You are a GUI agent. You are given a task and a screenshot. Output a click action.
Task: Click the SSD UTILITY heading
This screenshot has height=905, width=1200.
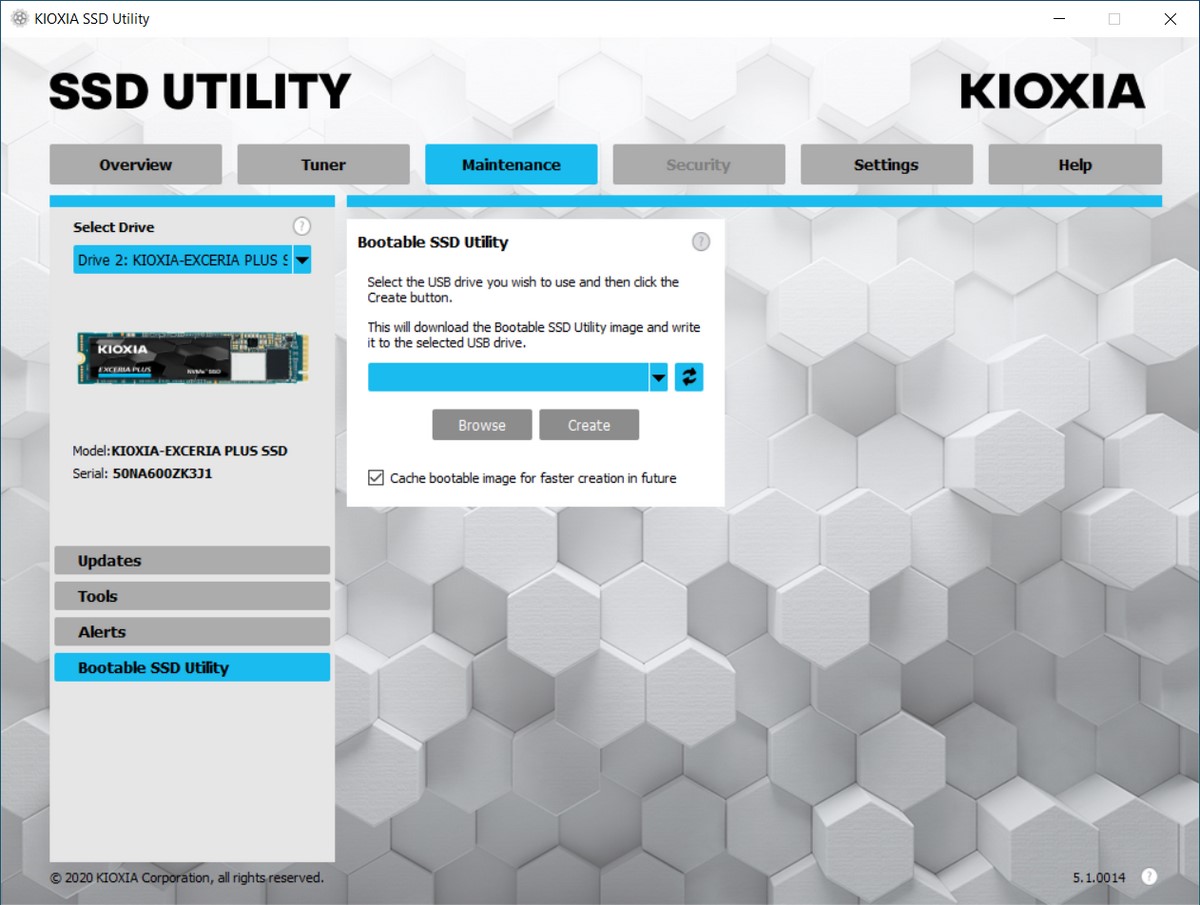pos(200,91)
